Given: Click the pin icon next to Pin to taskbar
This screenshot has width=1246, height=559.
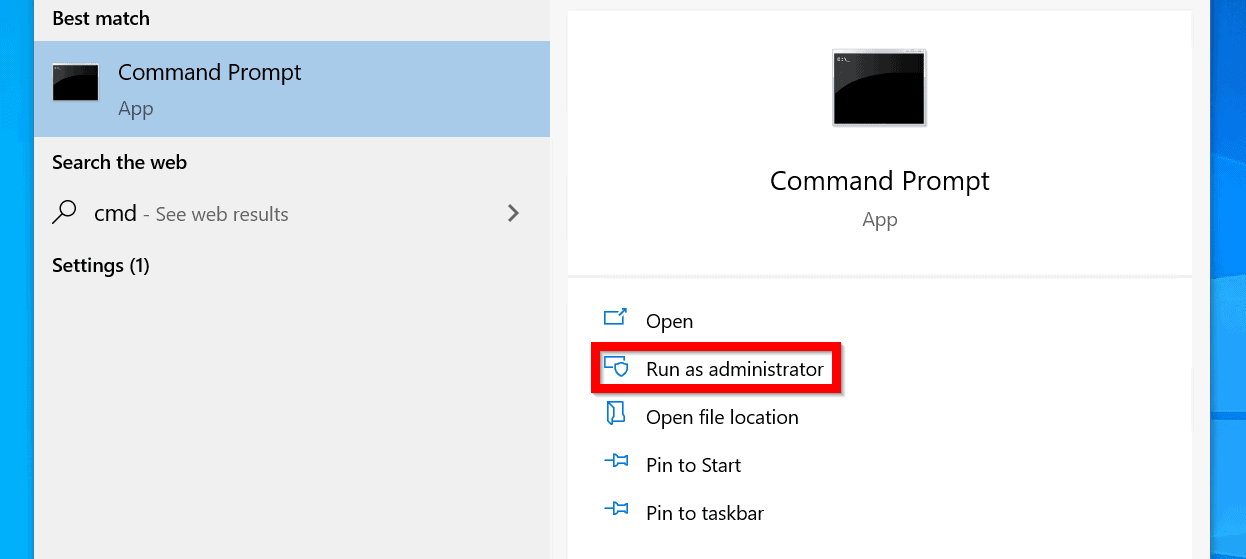Looking at the screenshot, I should pyautogui.click(x=615, y=511).
